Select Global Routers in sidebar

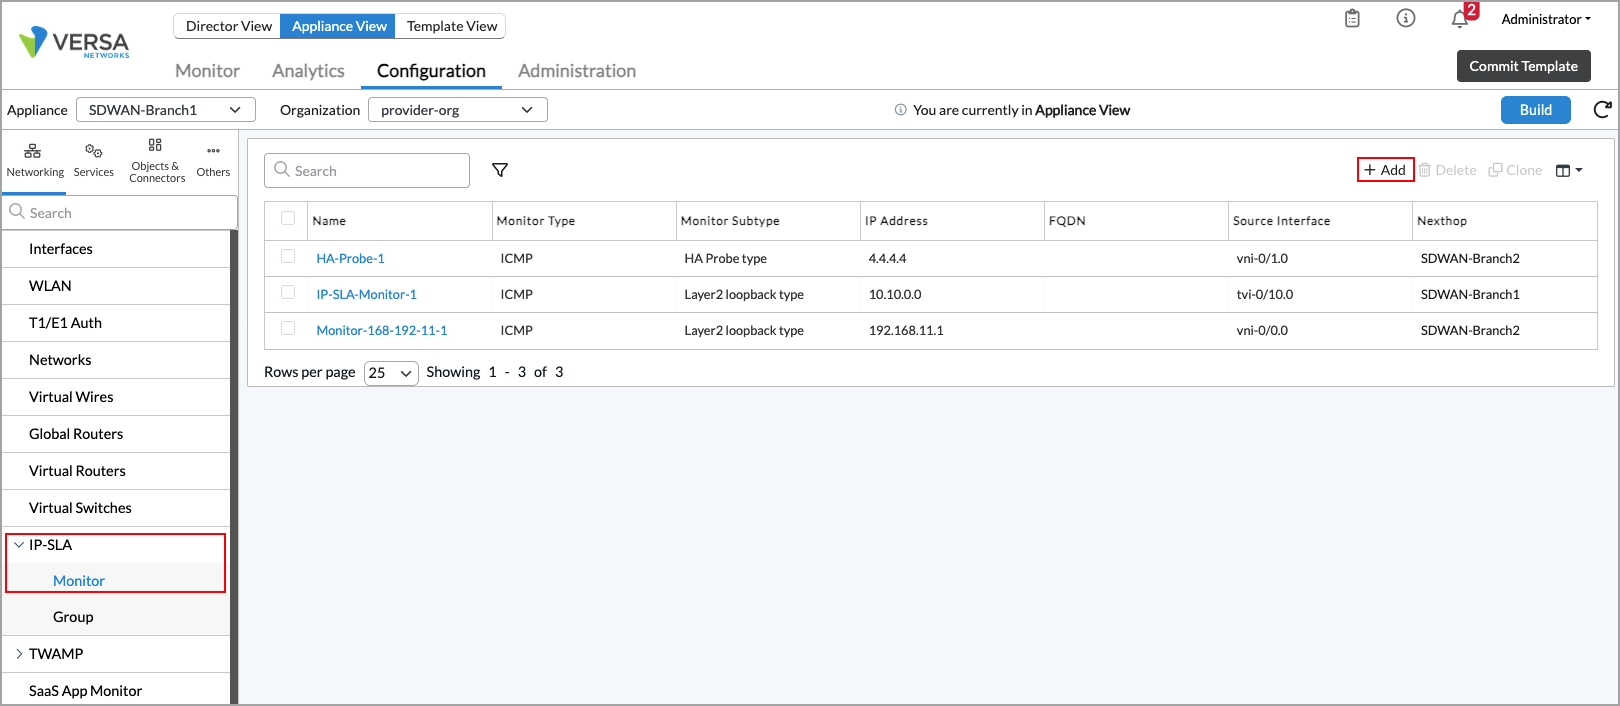116,434
